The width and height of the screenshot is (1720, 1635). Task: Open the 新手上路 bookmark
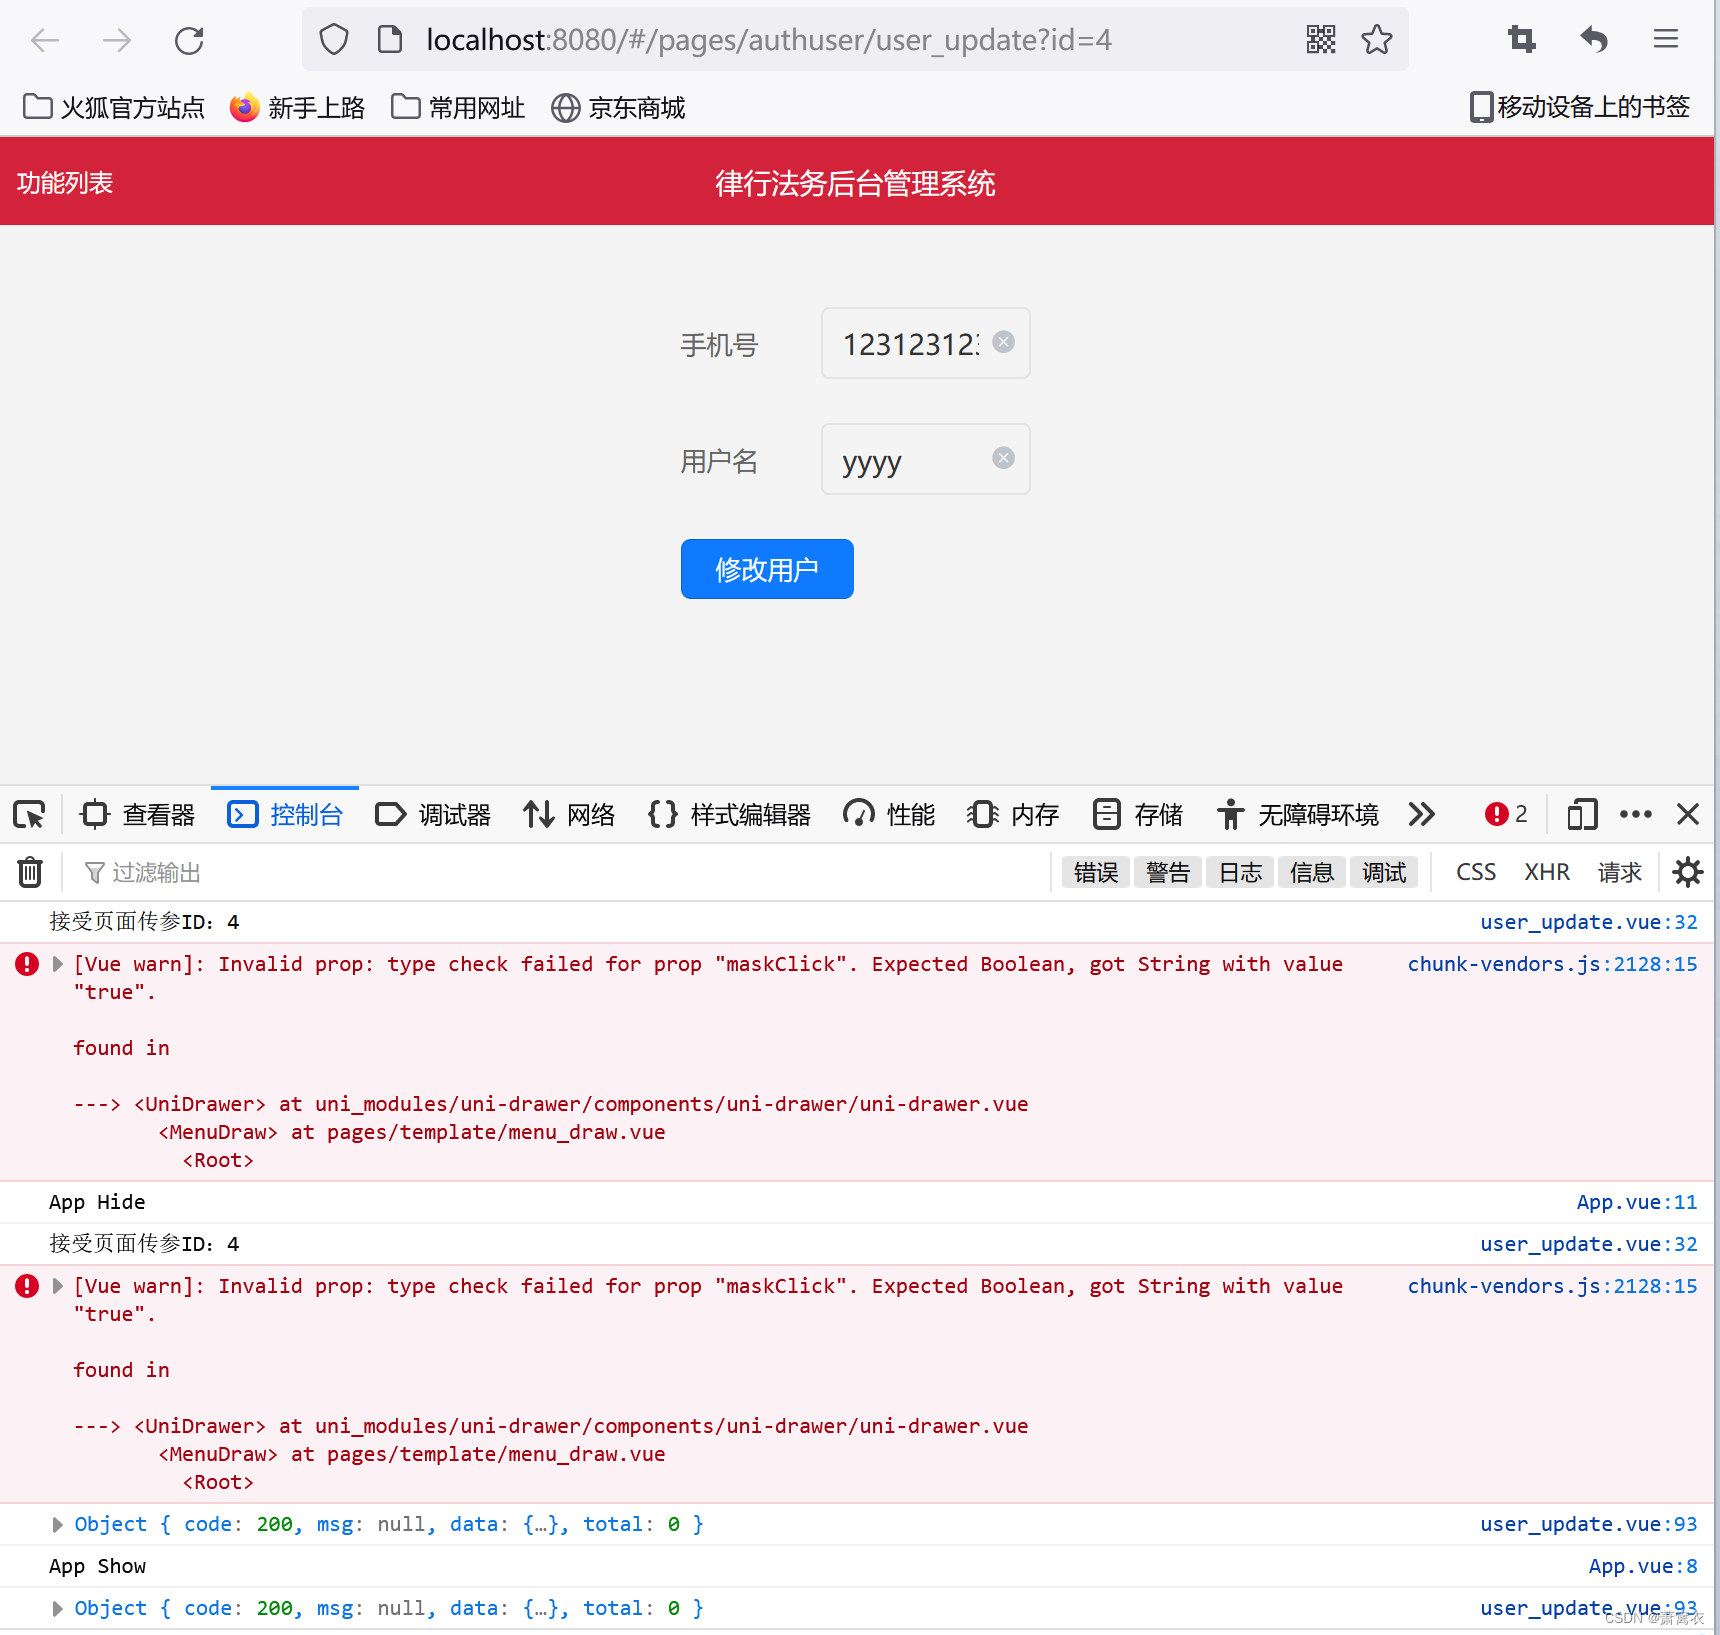[297, 107]
